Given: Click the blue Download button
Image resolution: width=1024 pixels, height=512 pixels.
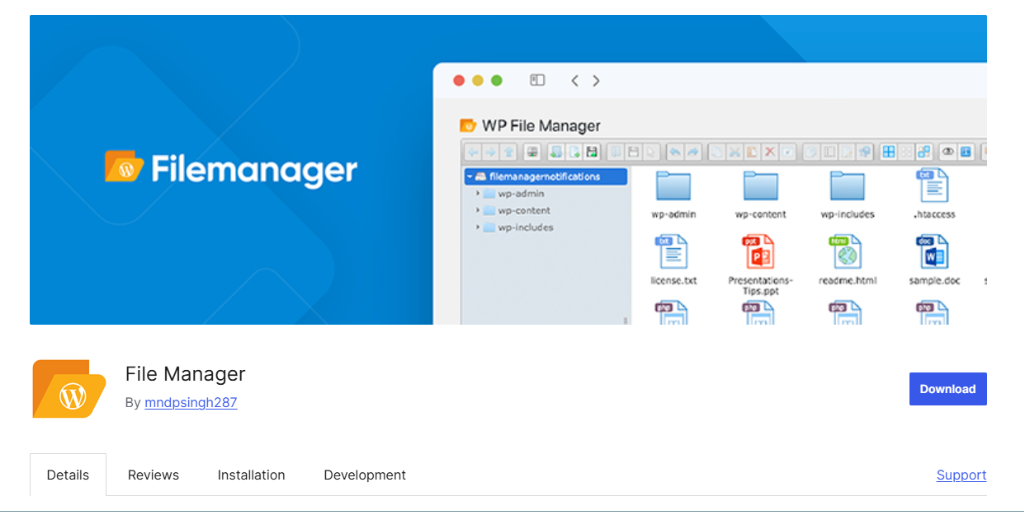Looking at the screenshot, I should [x=948, y=389].
